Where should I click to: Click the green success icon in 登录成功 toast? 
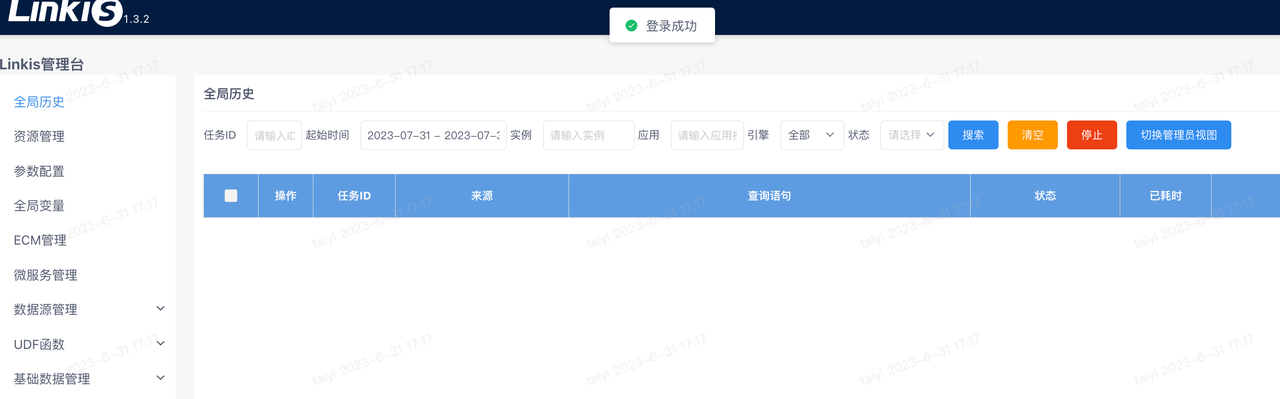click(x=631, y=26)
